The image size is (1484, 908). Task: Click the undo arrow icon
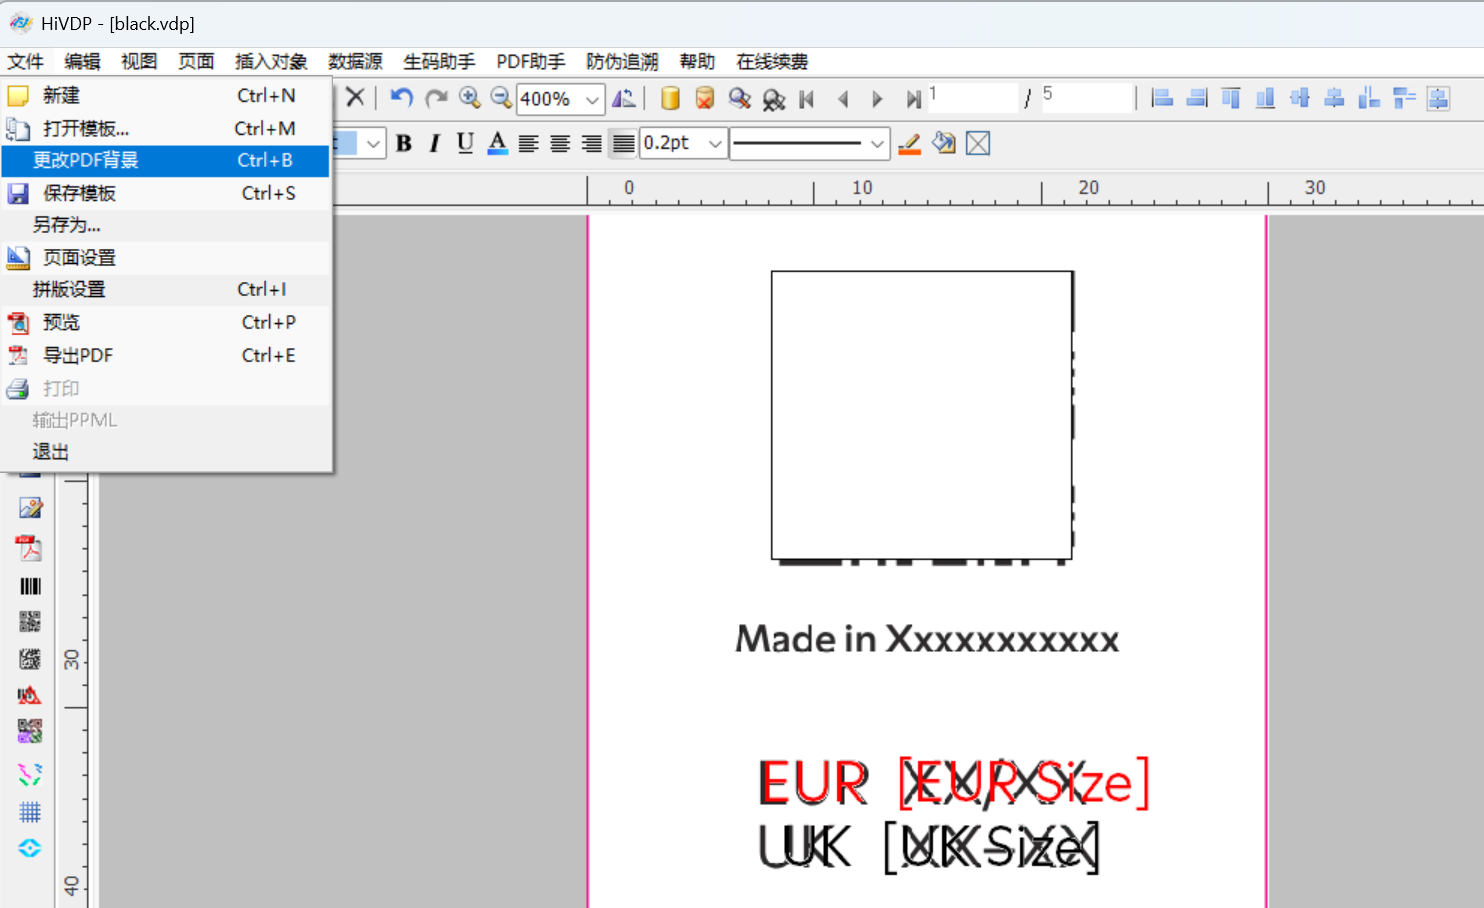click(402, 98)
